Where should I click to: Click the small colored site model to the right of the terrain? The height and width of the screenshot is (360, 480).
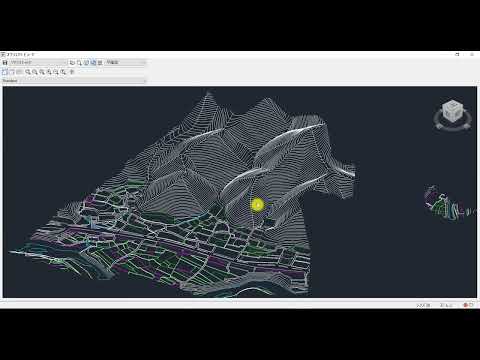(448, 203)
